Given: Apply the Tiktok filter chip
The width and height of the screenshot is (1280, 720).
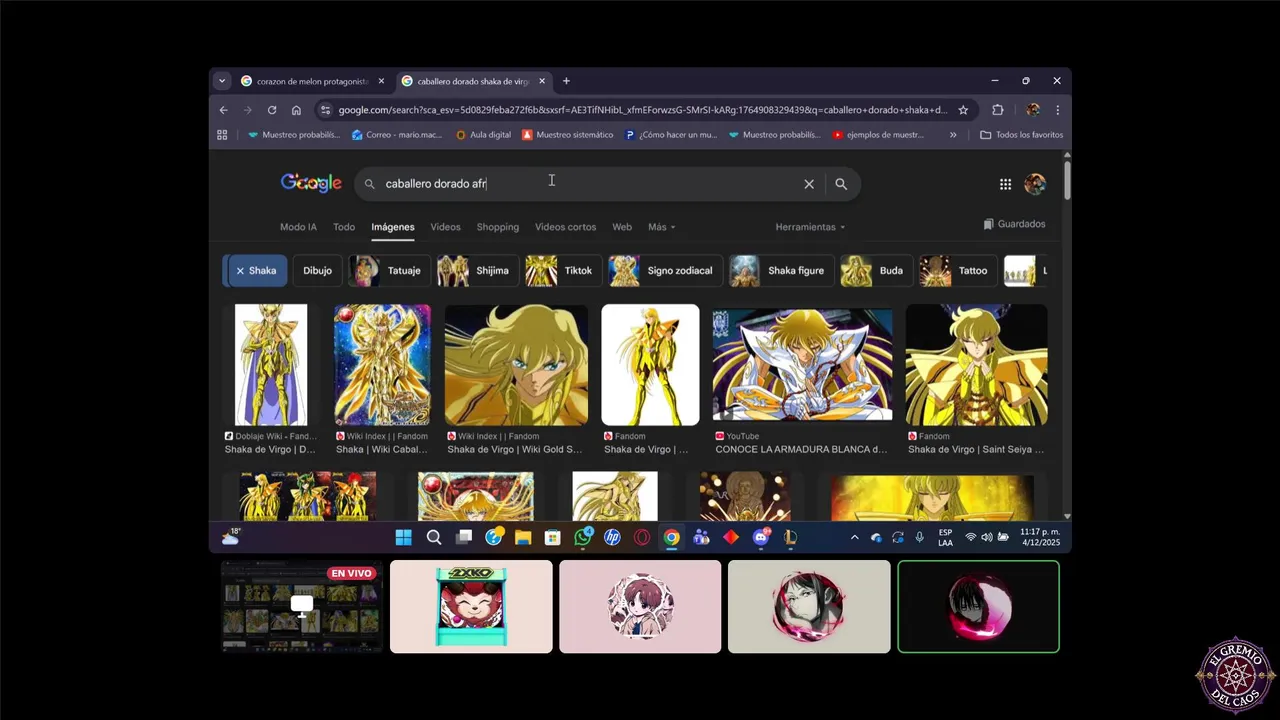Looking at the screenshot, I should 563,271.
